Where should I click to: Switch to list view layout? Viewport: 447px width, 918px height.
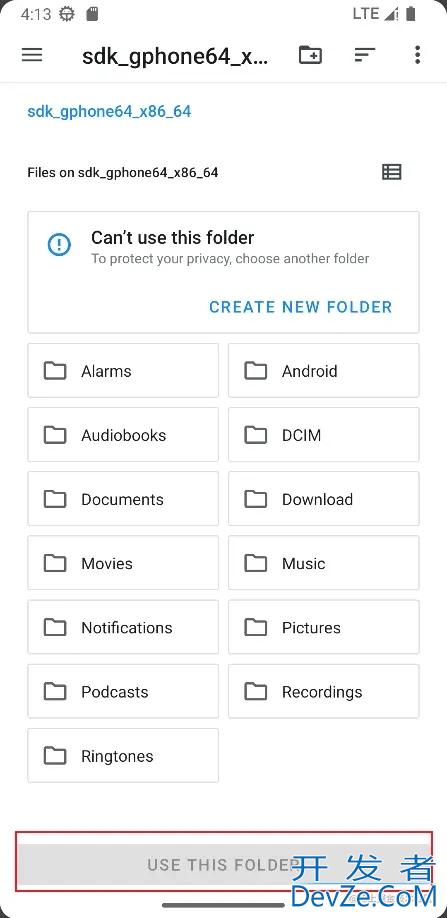coord(391,172)
